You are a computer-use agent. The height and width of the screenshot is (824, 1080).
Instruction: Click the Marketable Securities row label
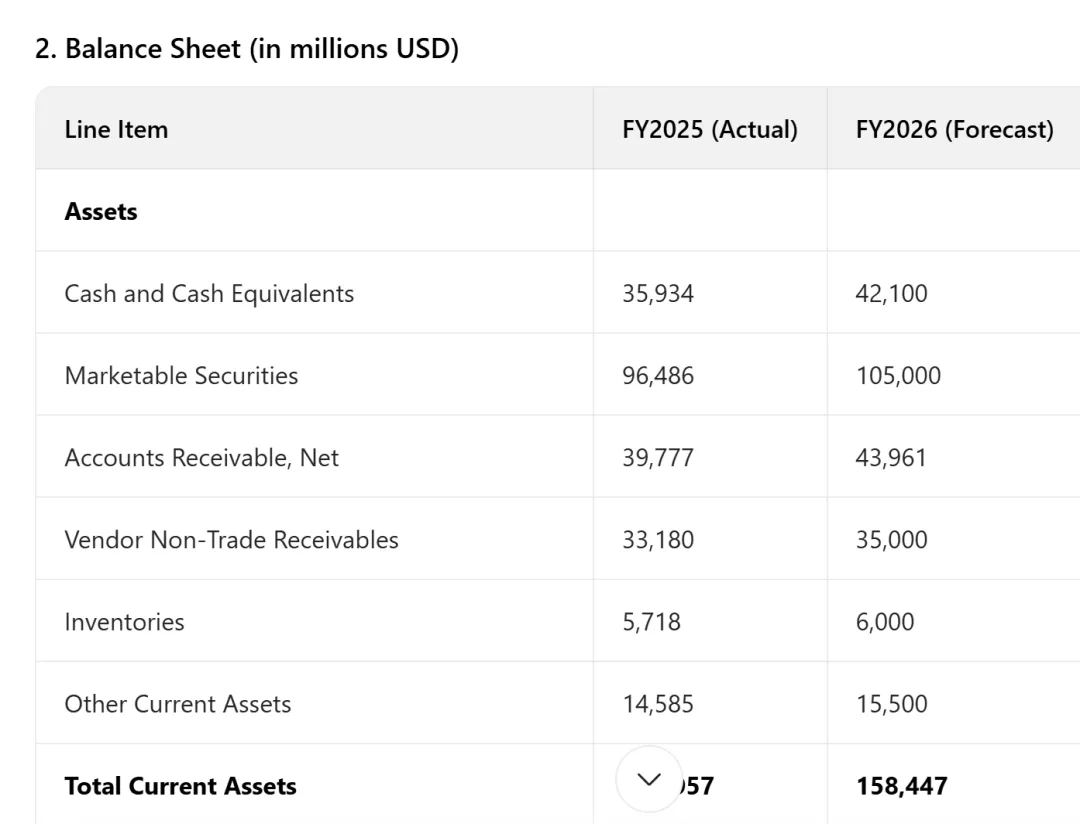[181, 375]
